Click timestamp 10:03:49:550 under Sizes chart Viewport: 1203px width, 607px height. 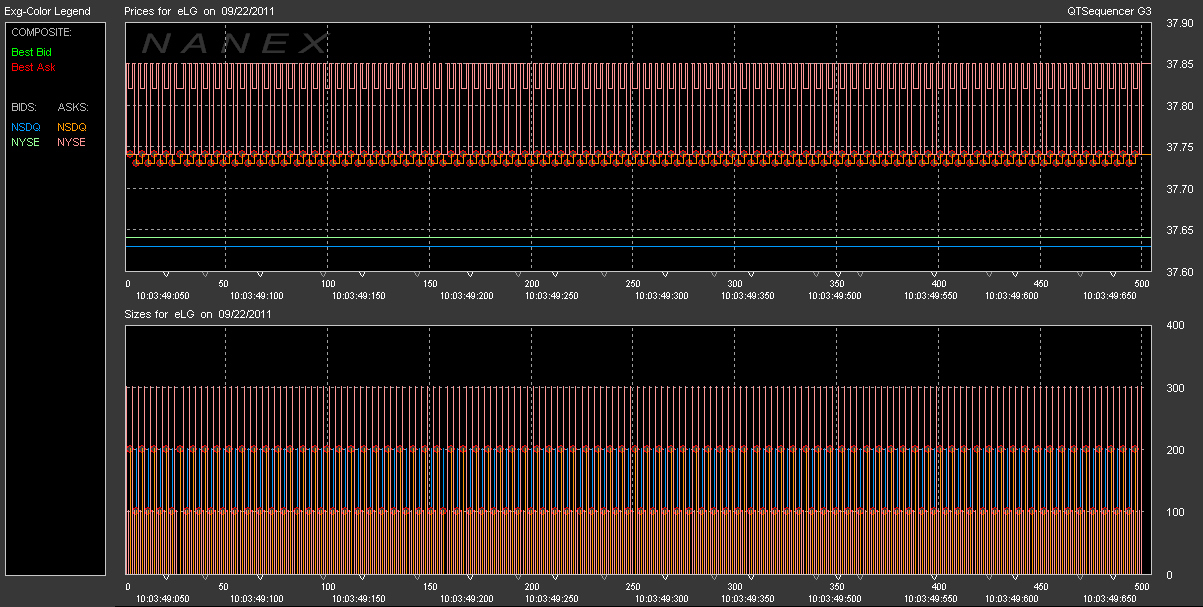point(930,599)
